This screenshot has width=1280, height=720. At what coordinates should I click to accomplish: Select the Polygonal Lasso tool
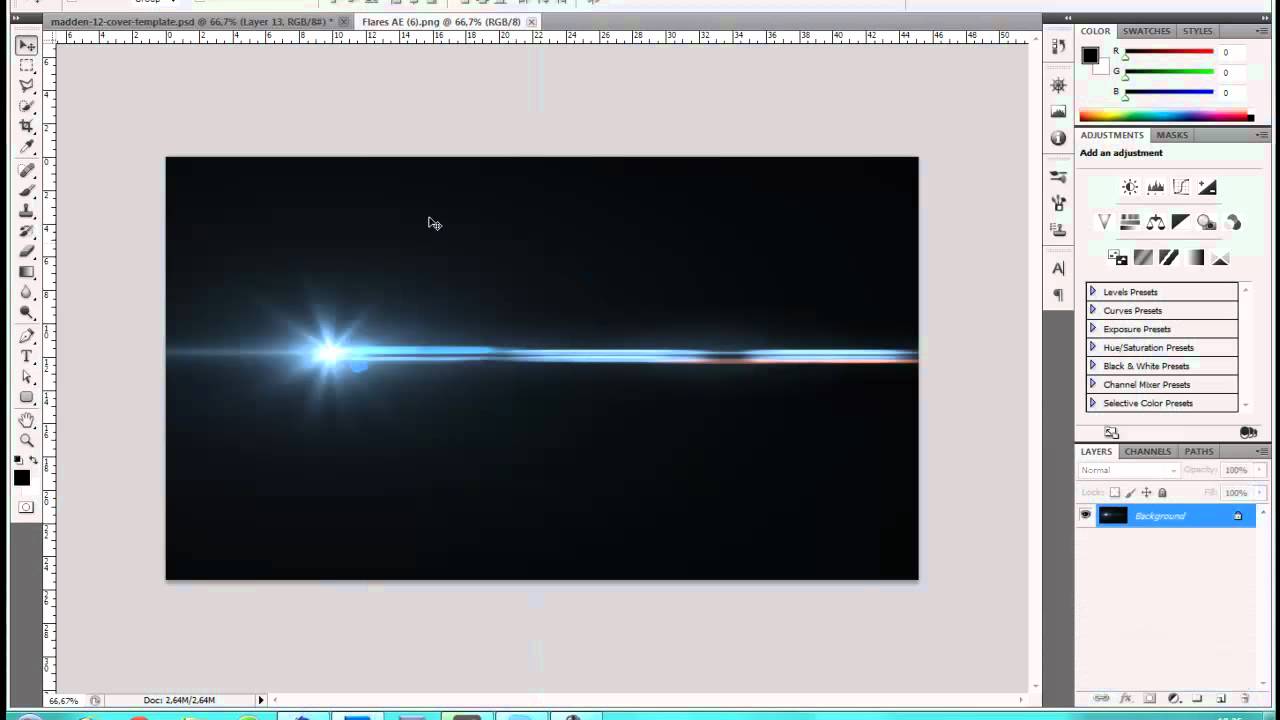point(27,86)
